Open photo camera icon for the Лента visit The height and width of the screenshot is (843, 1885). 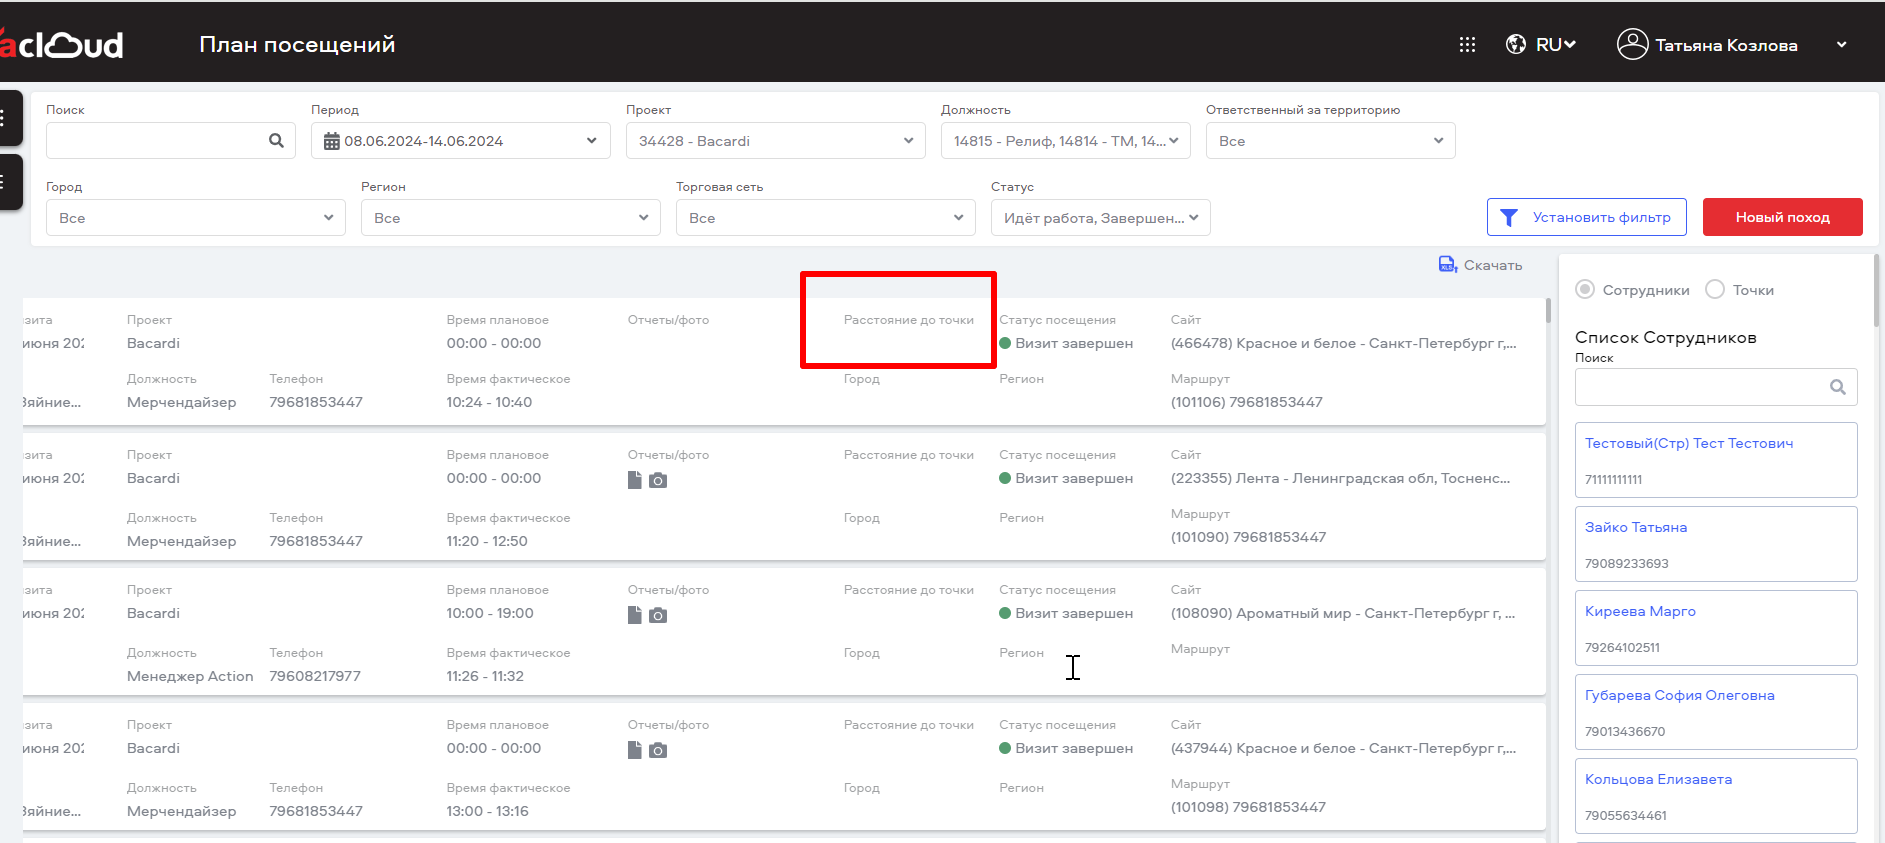tap(657, 481)
